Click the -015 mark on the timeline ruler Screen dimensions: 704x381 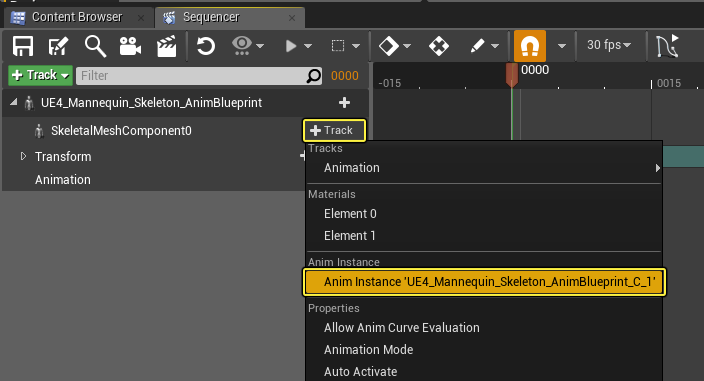pos(390,83)
